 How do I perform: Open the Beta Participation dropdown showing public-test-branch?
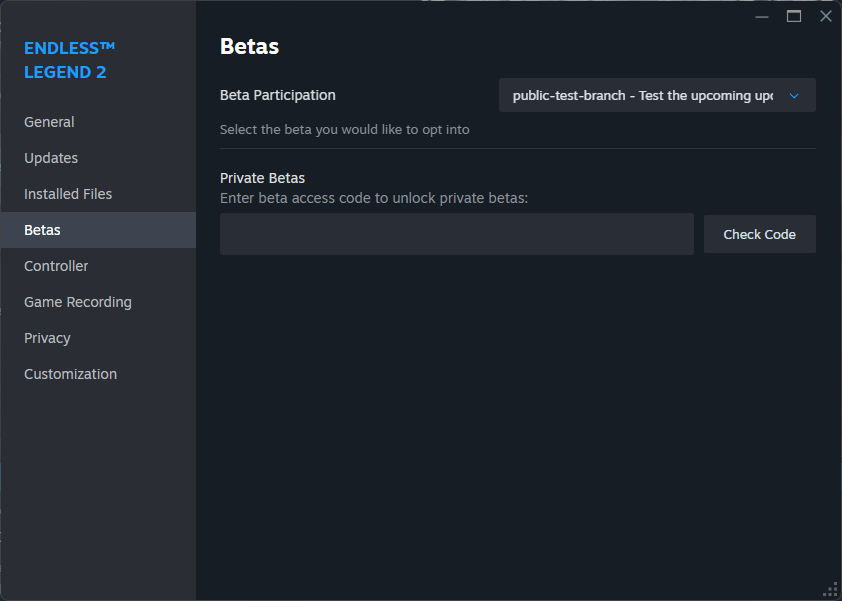pos(643,96)
